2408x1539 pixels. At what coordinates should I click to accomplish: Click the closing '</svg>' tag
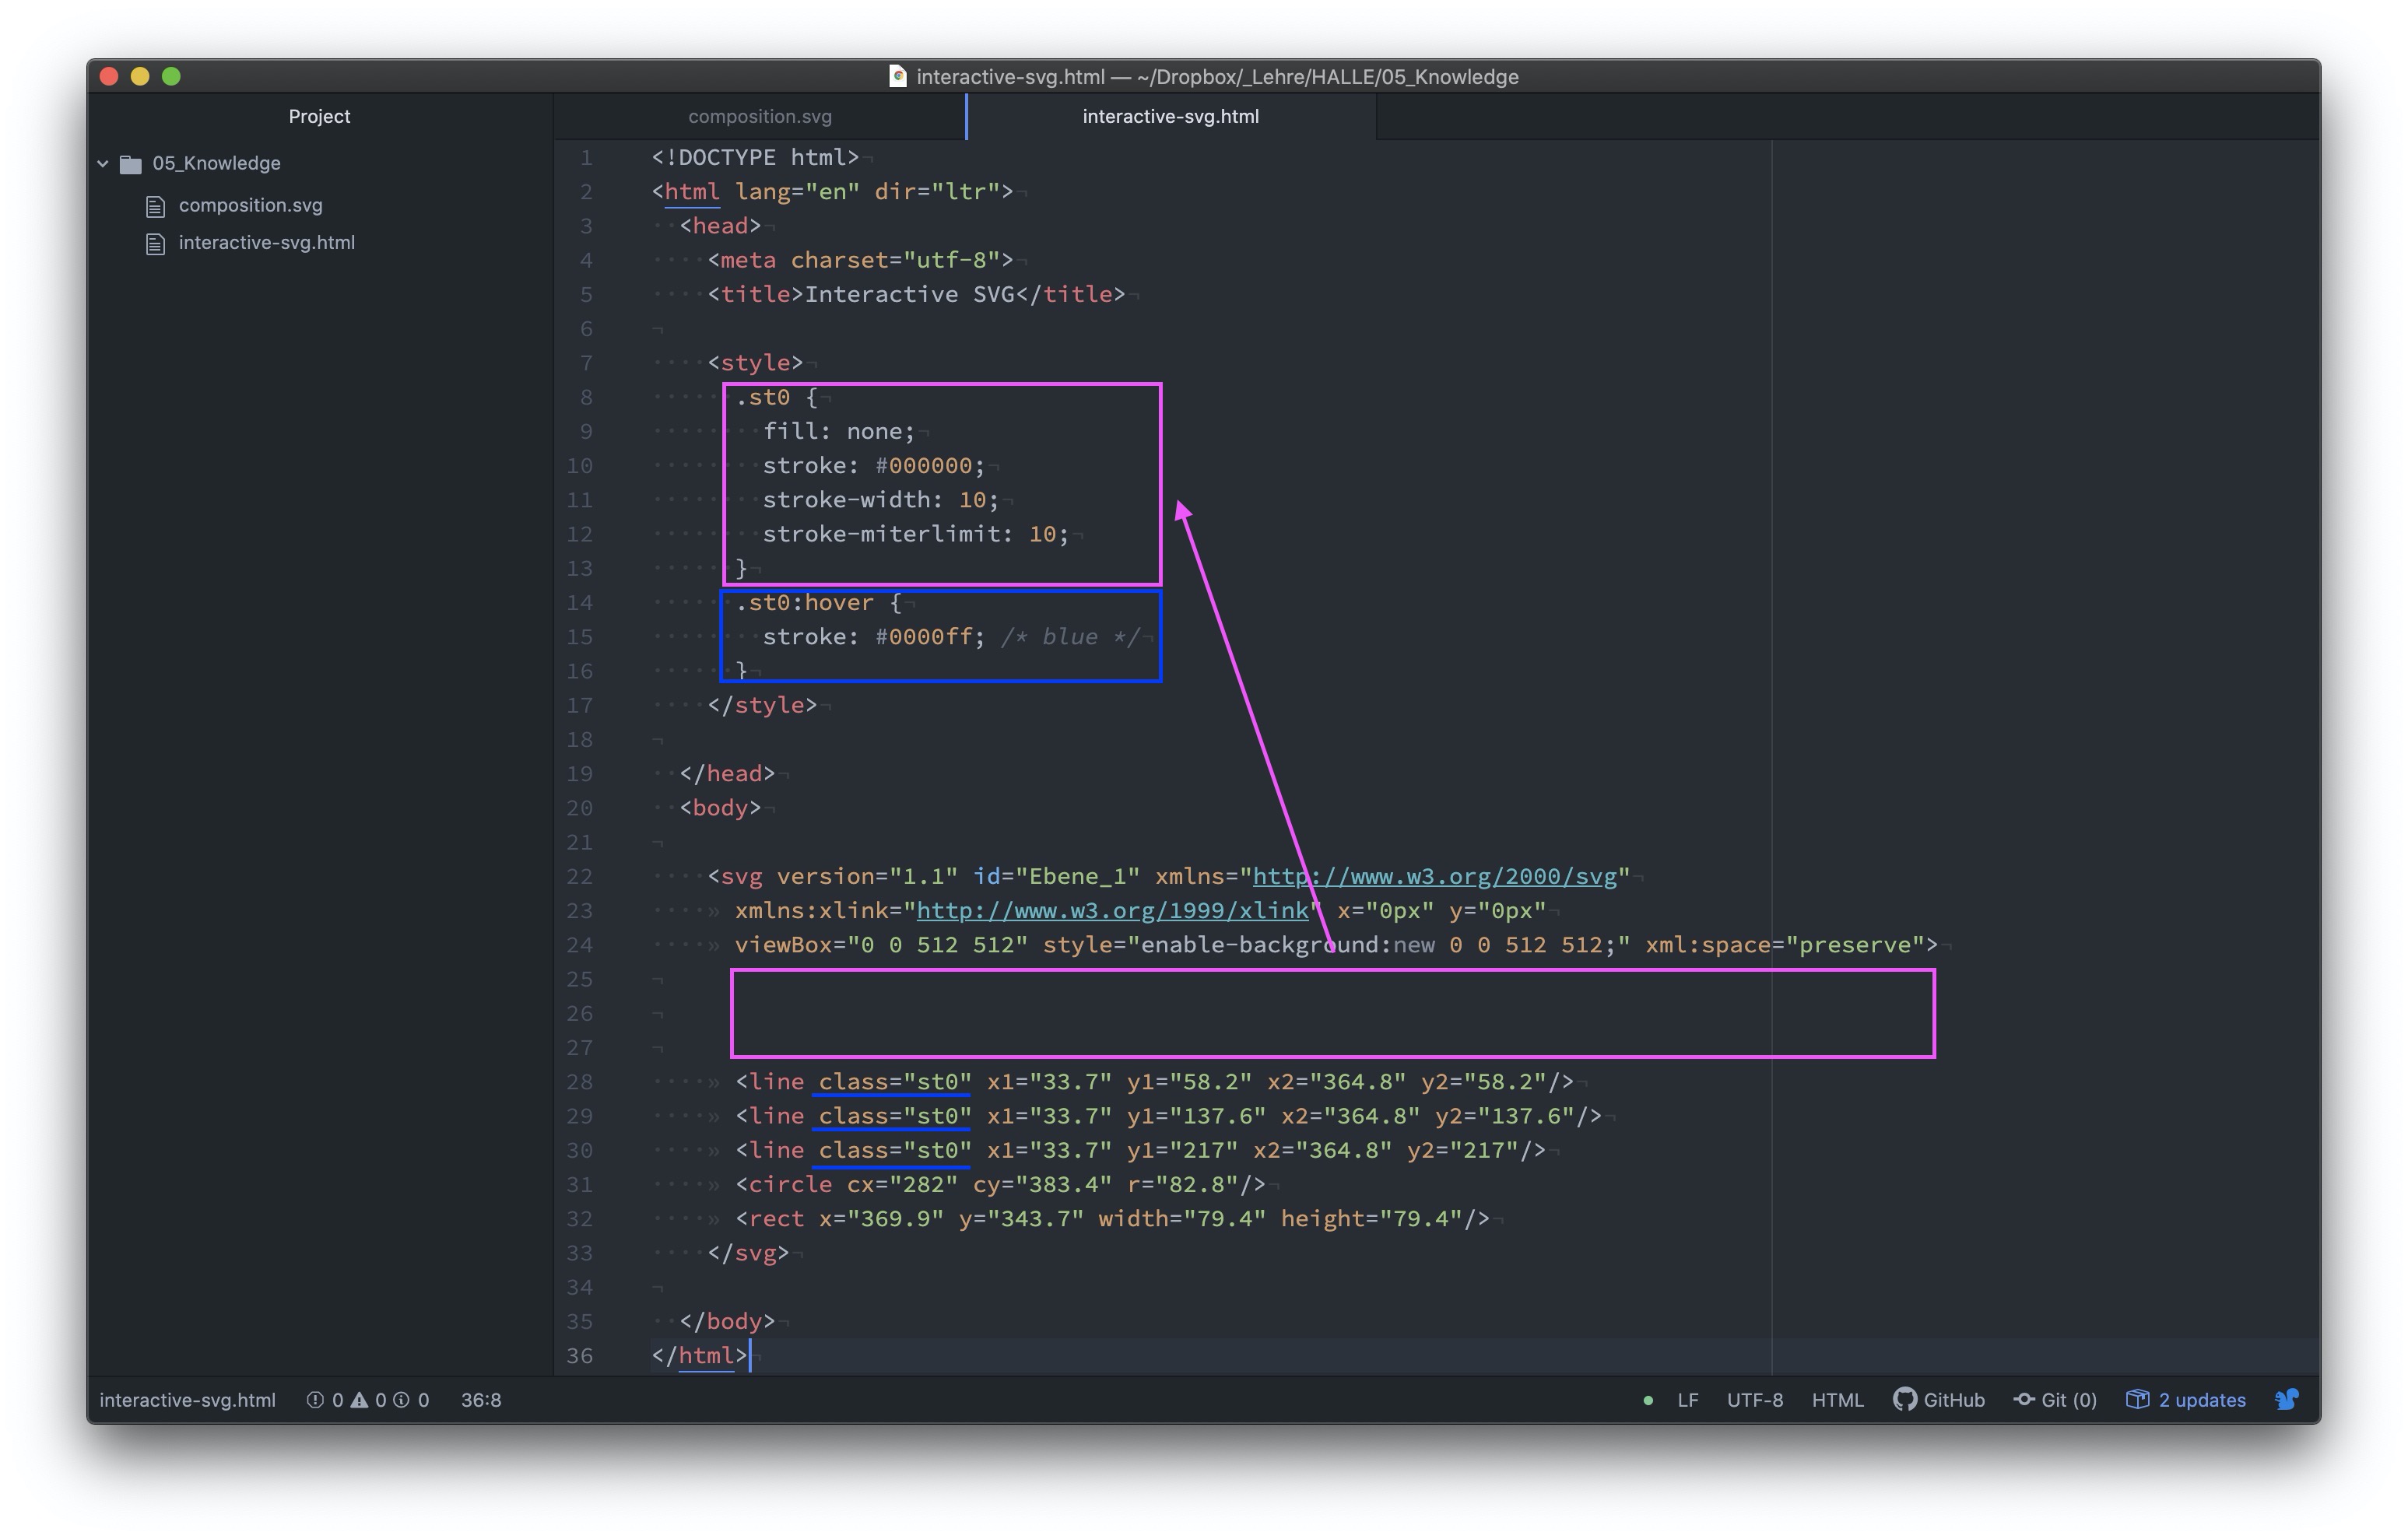click(x=748, y=1253)
